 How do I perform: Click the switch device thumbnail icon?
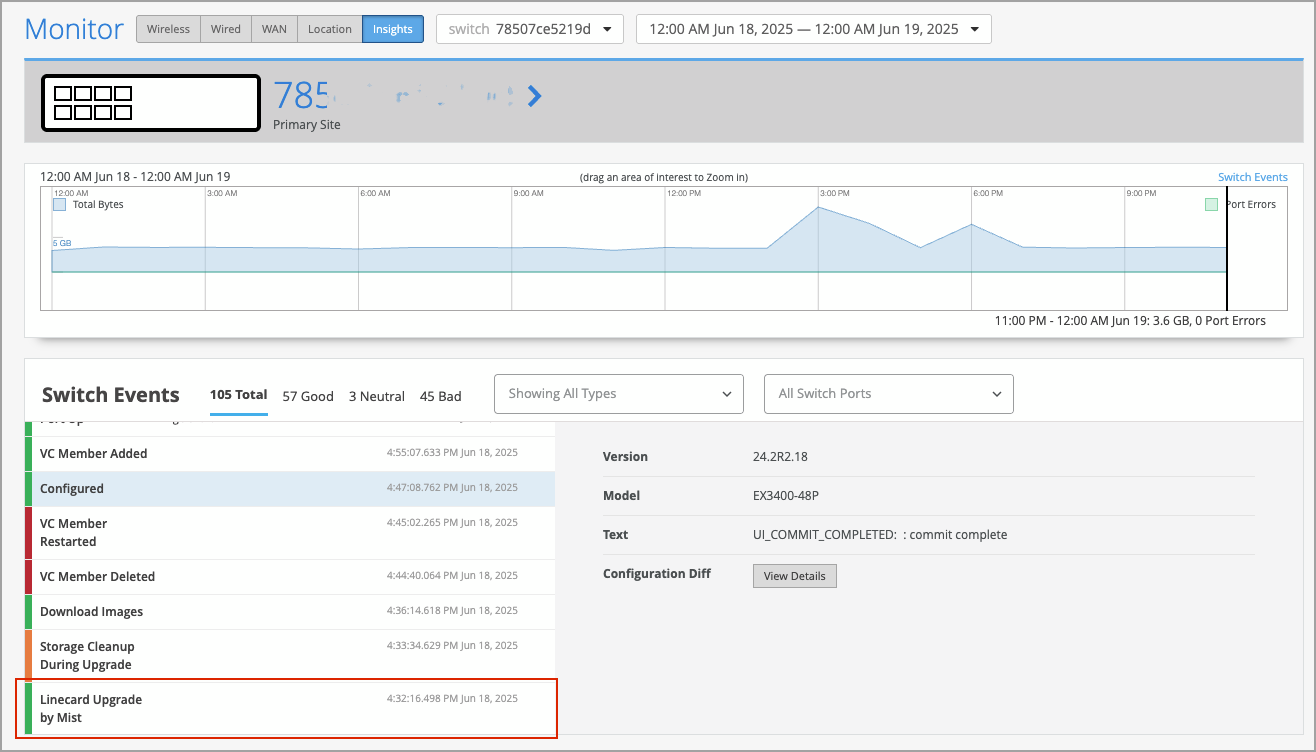point(150,103)
